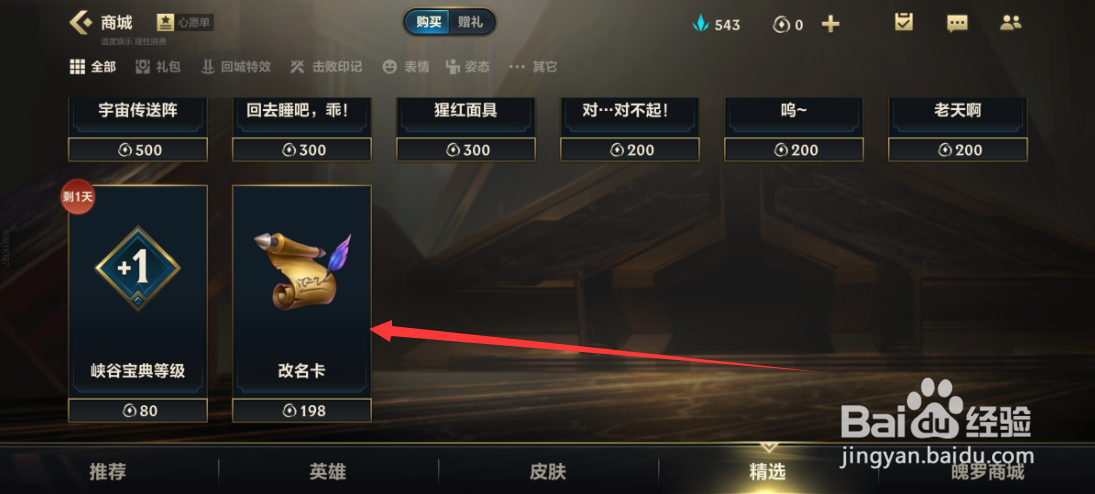Open the task checklist icon
This screenshot has width=1095, height=494.
[x=904, y=22]
